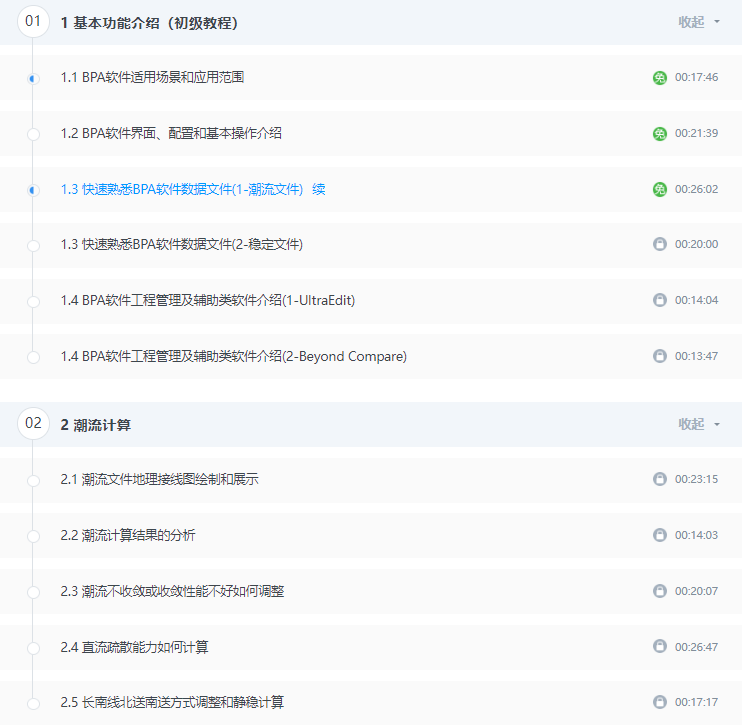Click lock icon for lesson 2.3
Viewport: 742px width, 725px height.
click(x=660, y=591)
